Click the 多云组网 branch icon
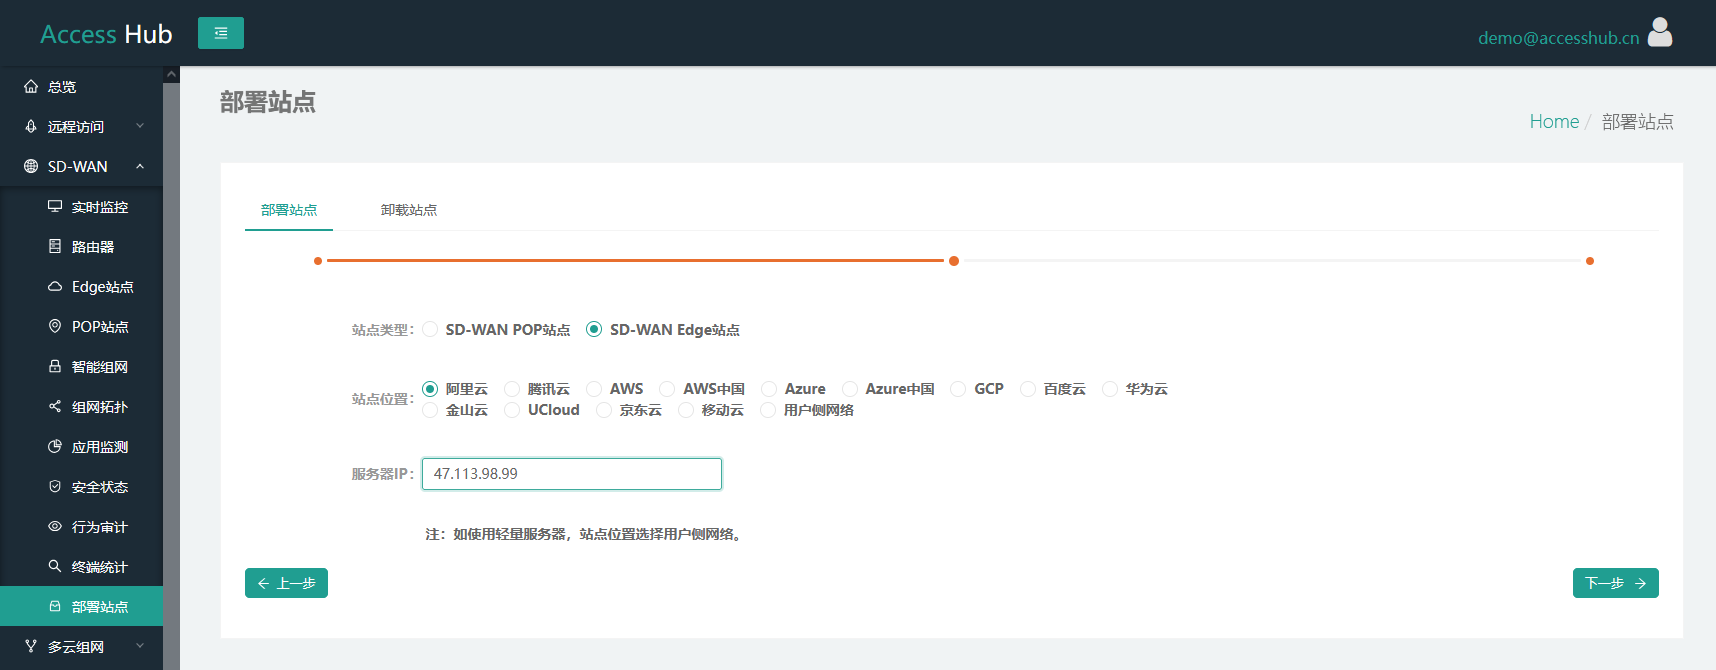The width and height of the screenshot is (1716, 670). pos(31,647)
